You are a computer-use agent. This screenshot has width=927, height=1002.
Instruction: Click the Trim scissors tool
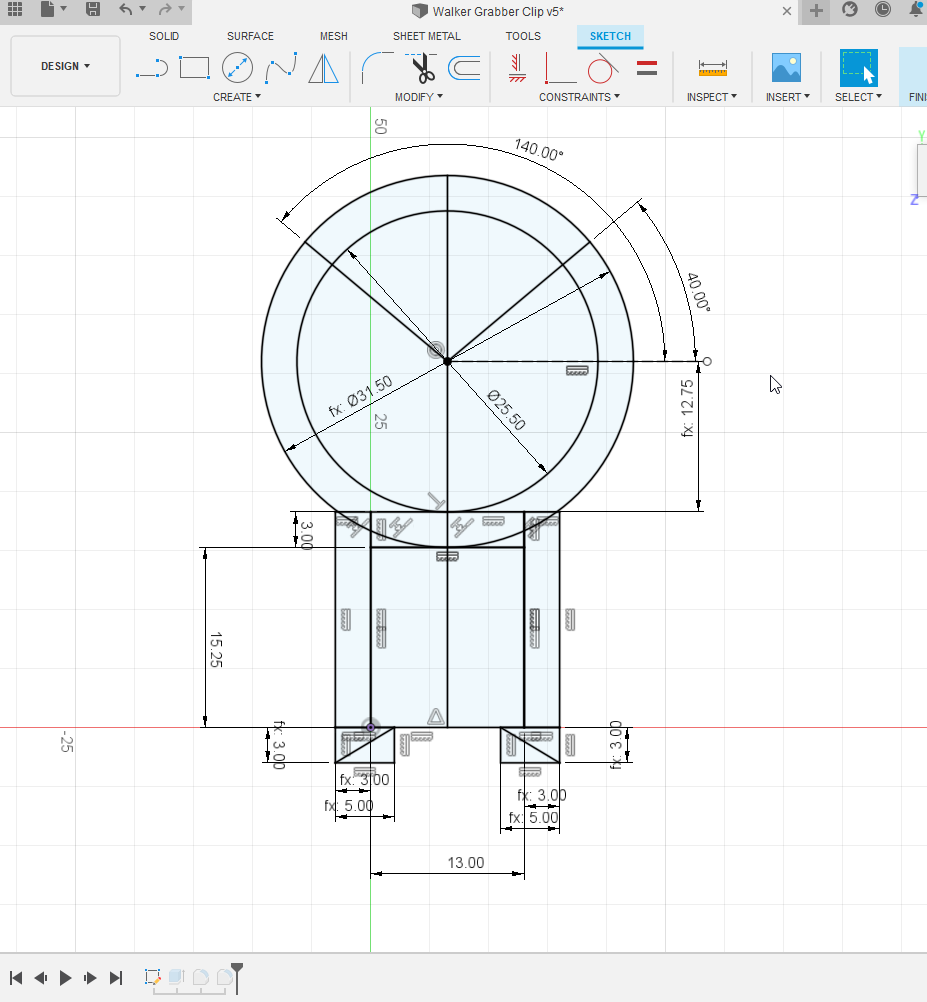click(422, 68)
